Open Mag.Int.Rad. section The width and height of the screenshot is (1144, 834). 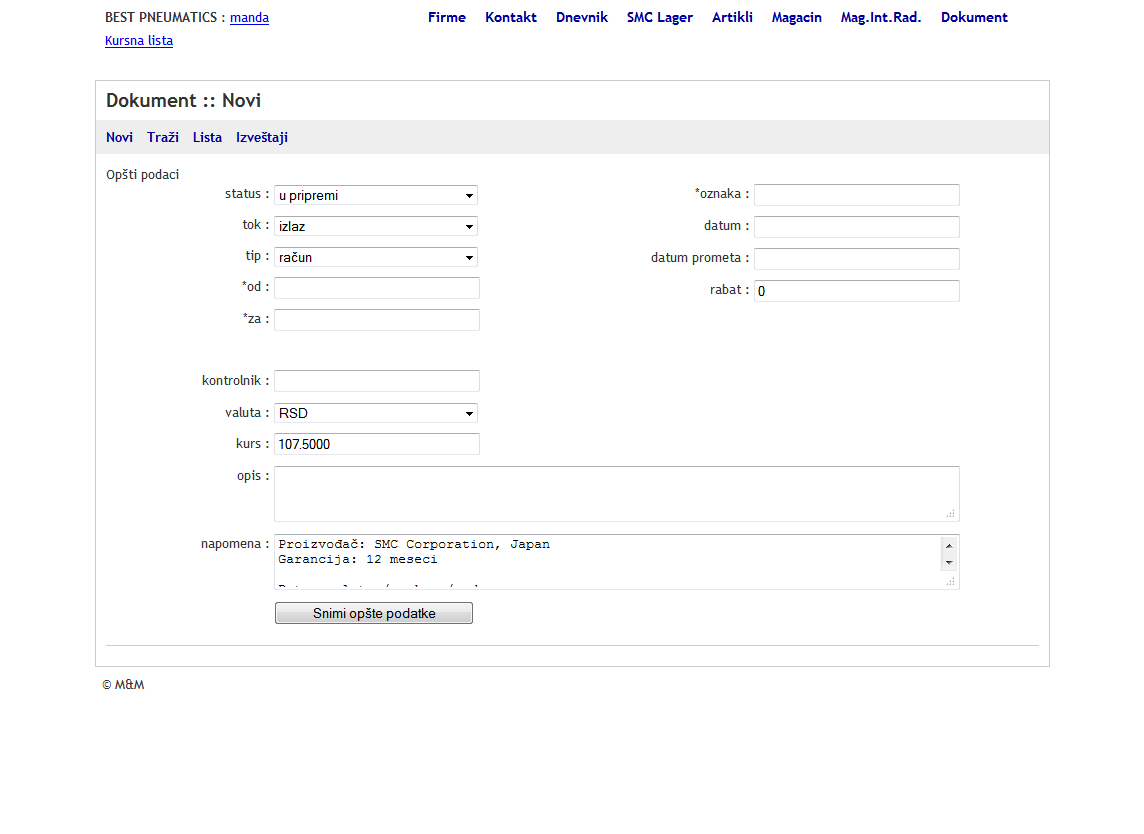point(881,18)
